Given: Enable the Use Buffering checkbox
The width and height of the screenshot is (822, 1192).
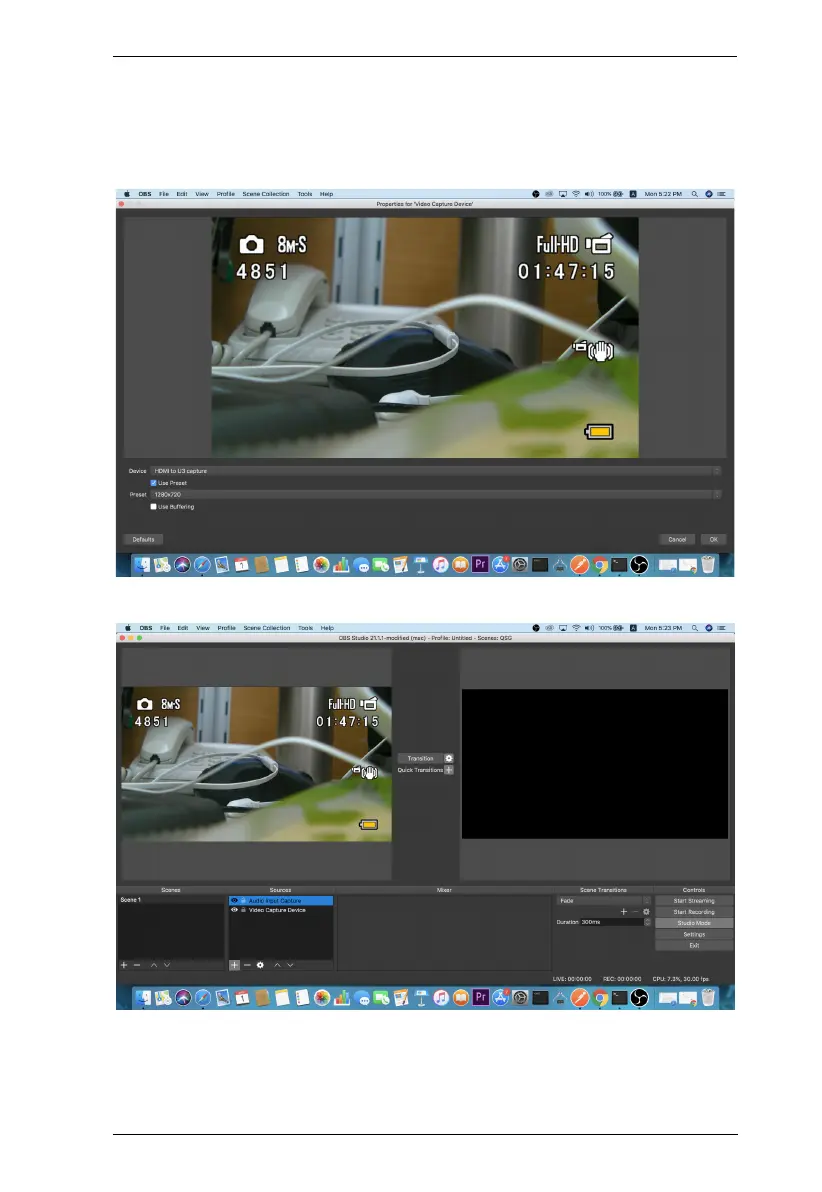Looking at the screenshot, I should (x=153, y=507).
